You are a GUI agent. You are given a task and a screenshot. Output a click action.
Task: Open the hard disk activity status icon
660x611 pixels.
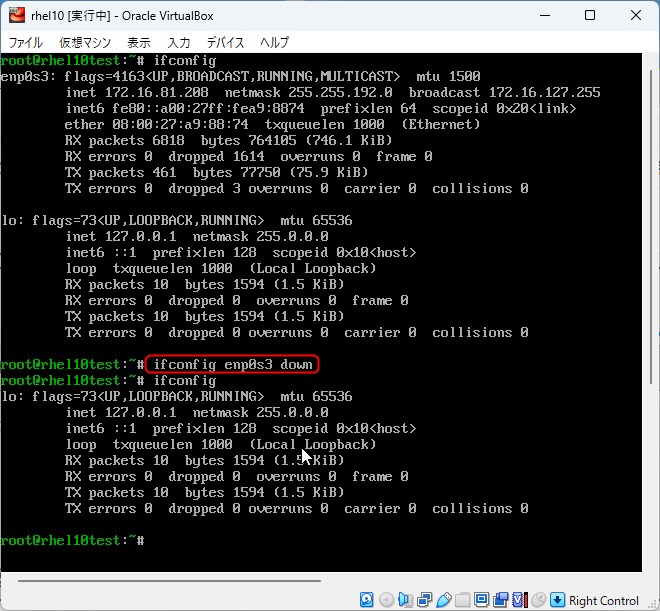pos(367,599)
